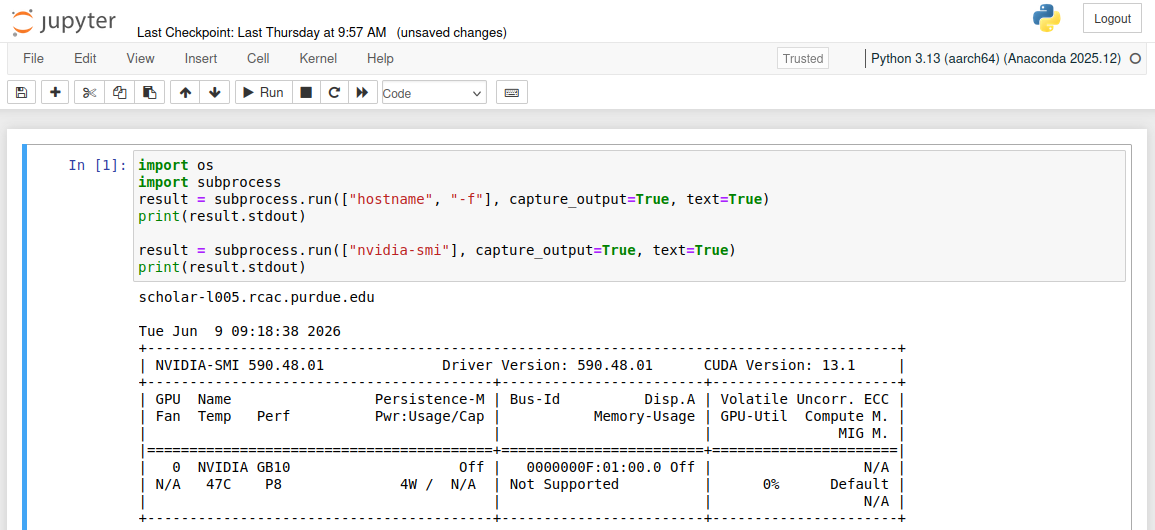Image resolution: width=1155 pixels, height=530 pixels.
Task: Open the Edit menu
Action: (85, 59)
